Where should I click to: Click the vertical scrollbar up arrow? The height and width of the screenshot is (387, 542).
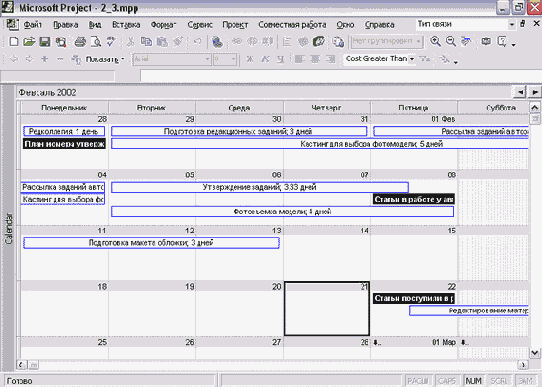534,107
